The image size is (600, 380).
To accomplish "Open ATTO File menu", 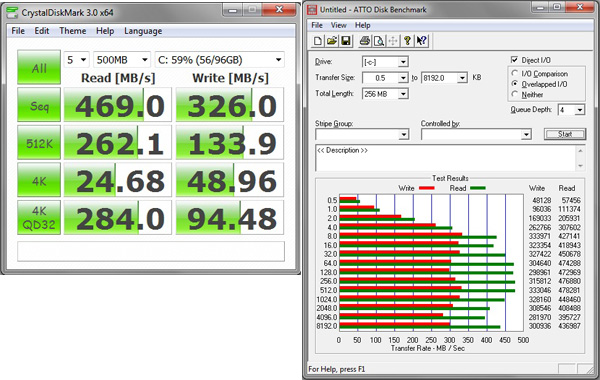I will (x=317, y=25).
